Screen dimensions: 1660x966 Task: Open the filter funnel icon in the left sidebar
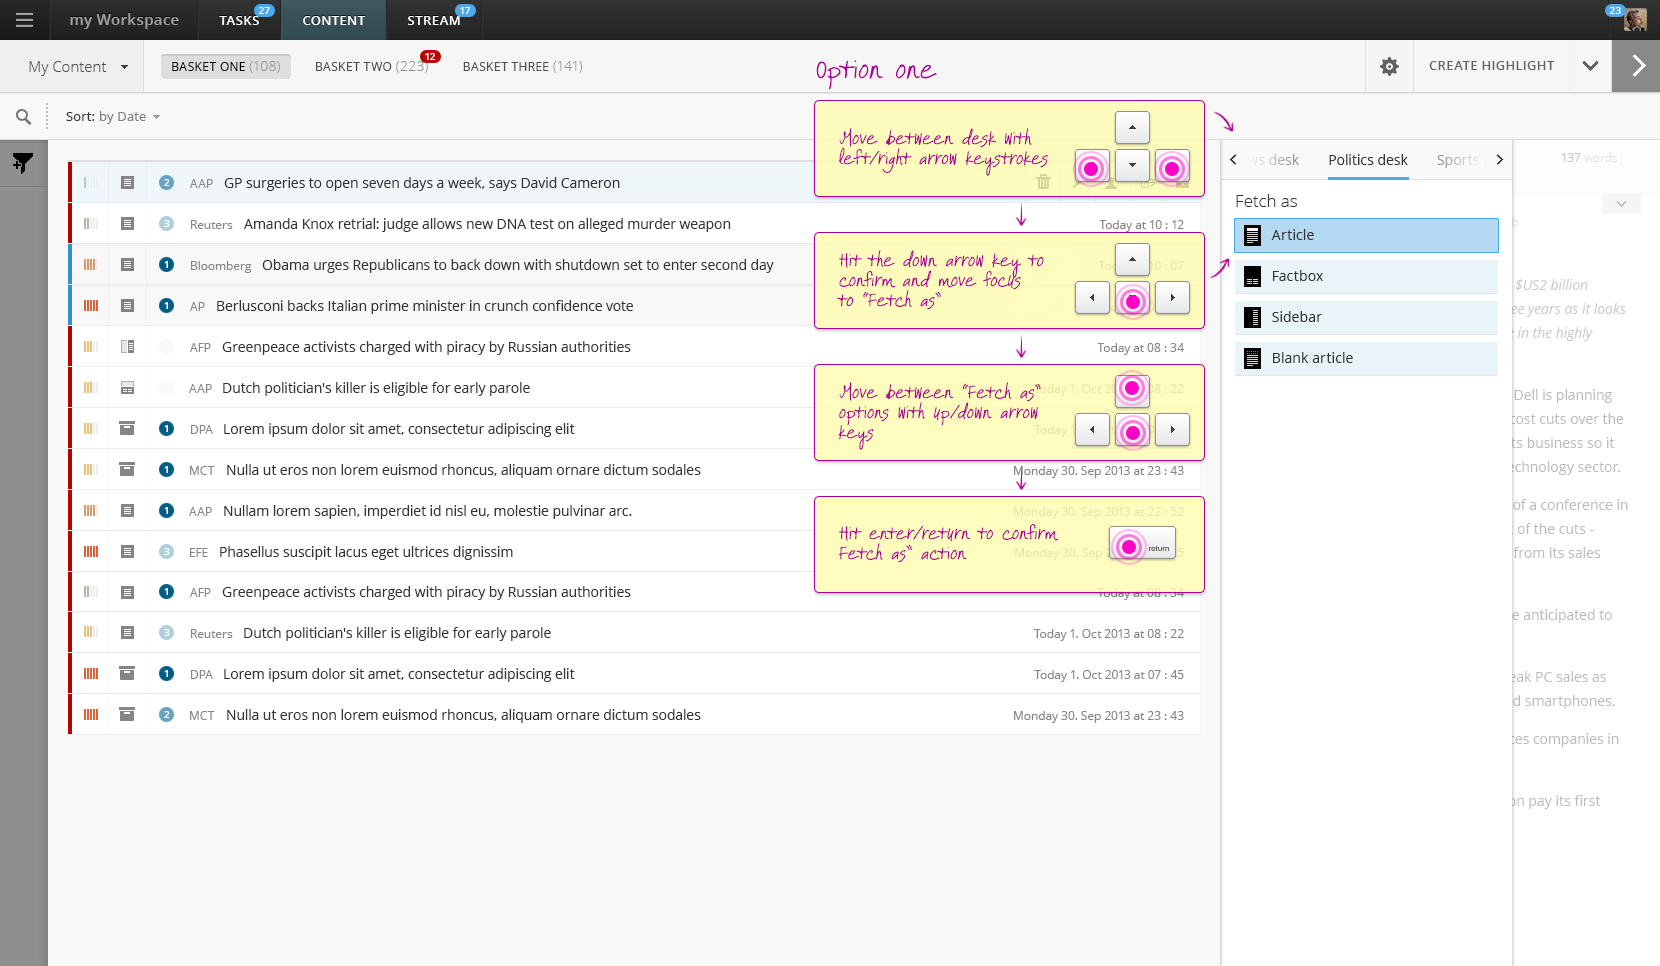tap(22, 163)
